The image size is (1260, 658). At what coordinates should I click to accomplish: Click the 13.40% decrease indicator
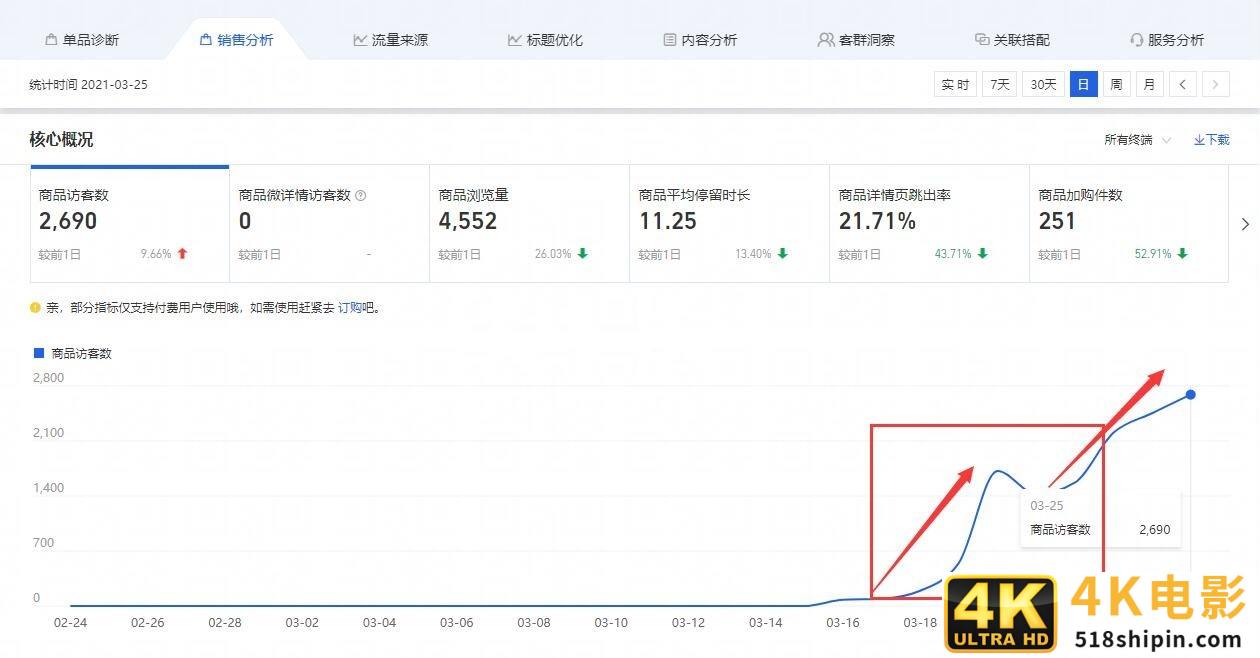tap(761, 254)
